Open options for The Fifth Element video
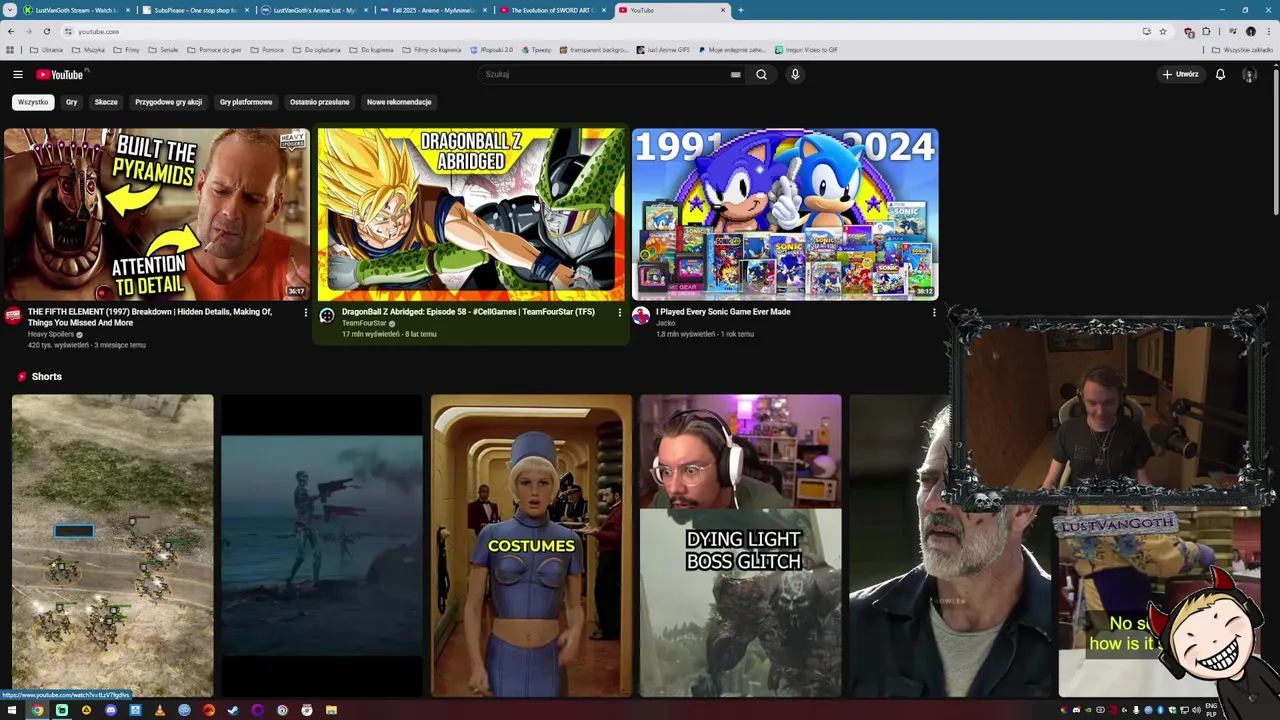The height and width of the screenshot is (720, 1280). pyautogui.click(x=305, y=313)
